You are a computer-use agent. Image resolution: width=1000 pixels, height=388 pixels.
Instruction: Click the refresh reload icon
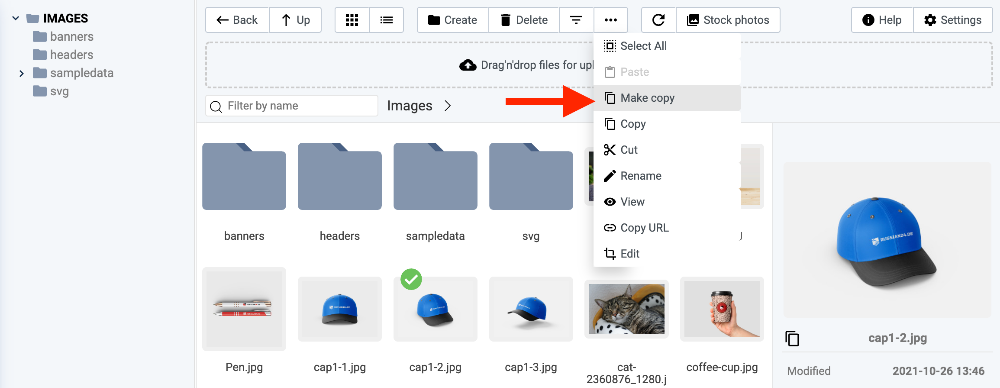coord(659,20)
